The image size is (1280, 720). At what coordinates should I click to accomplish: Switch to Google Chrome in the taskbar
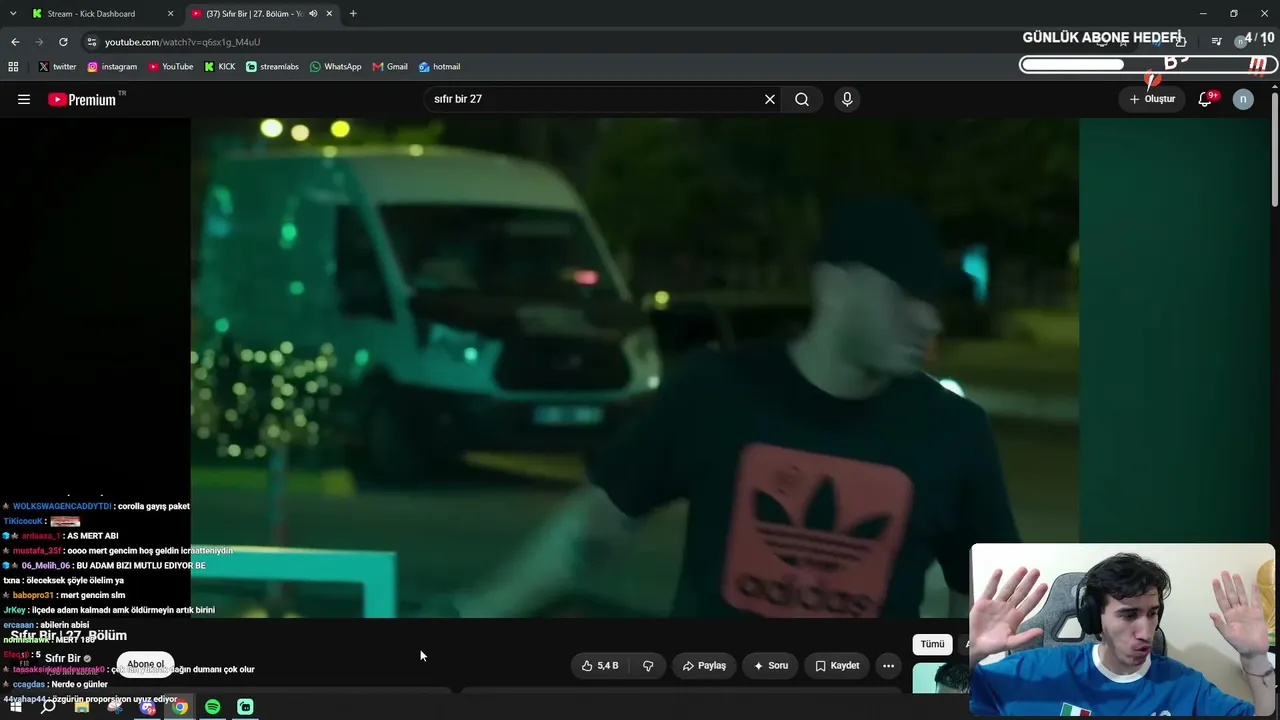pyautogui.click(x=180, y=707)
